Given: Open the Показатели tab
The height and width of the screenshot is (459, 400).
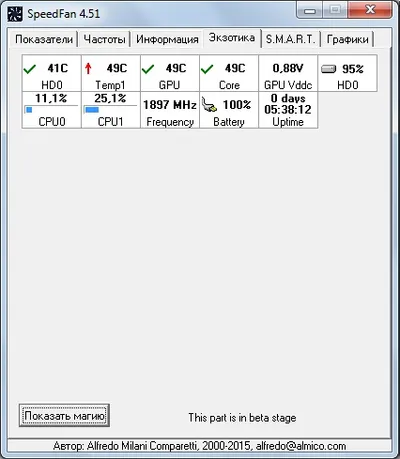Looking at the screenshot, I should (x=44, y=39).
